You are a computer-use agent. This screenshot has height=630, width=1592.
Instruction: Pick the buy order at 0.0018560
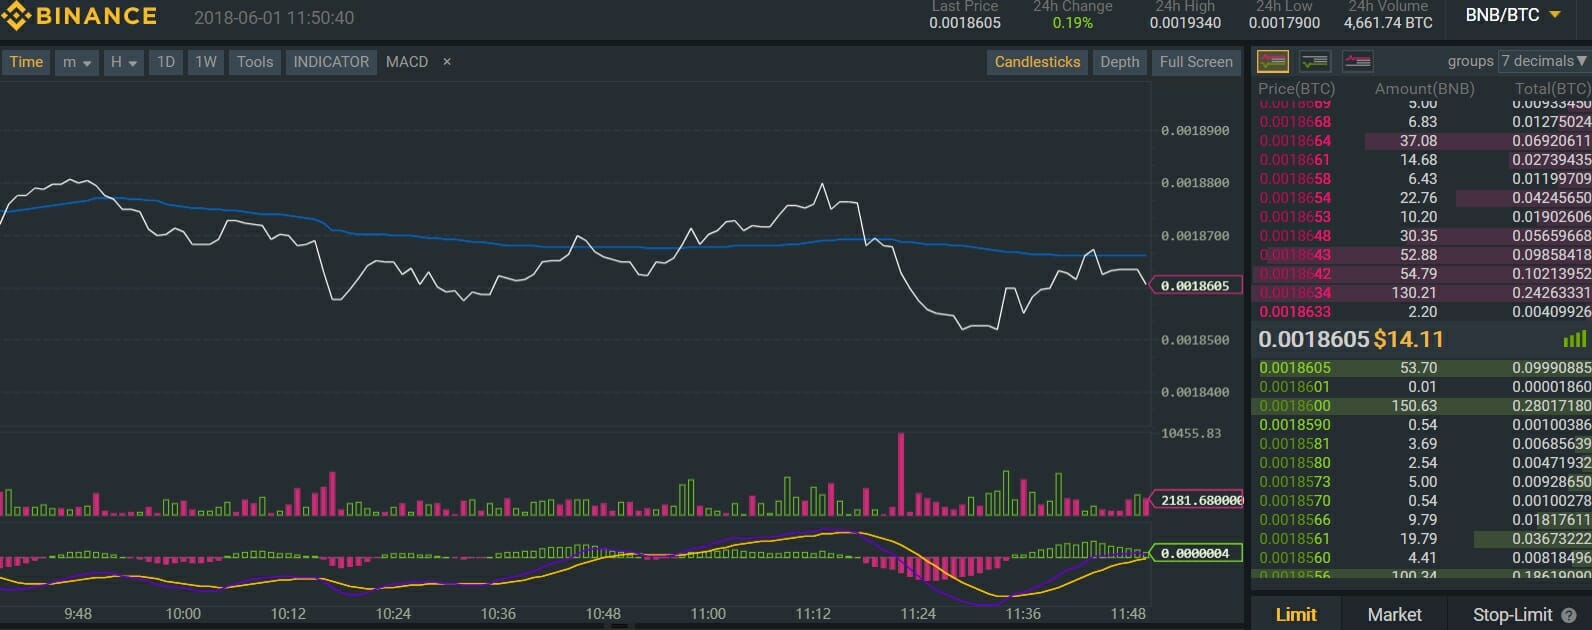(1421, 558)
